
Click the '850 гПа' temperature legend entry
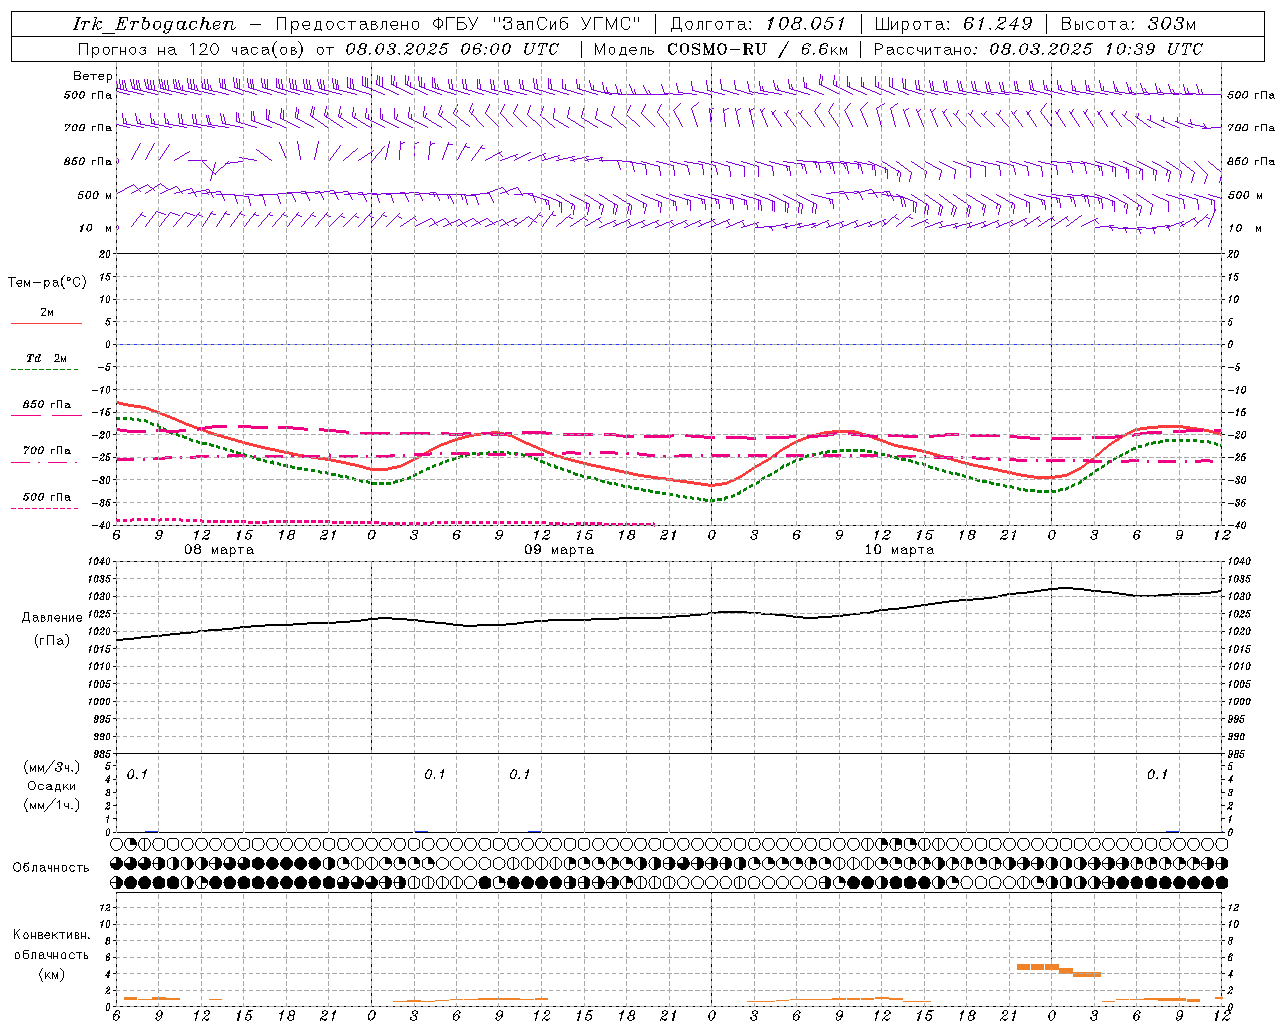[x=47, y=405]
